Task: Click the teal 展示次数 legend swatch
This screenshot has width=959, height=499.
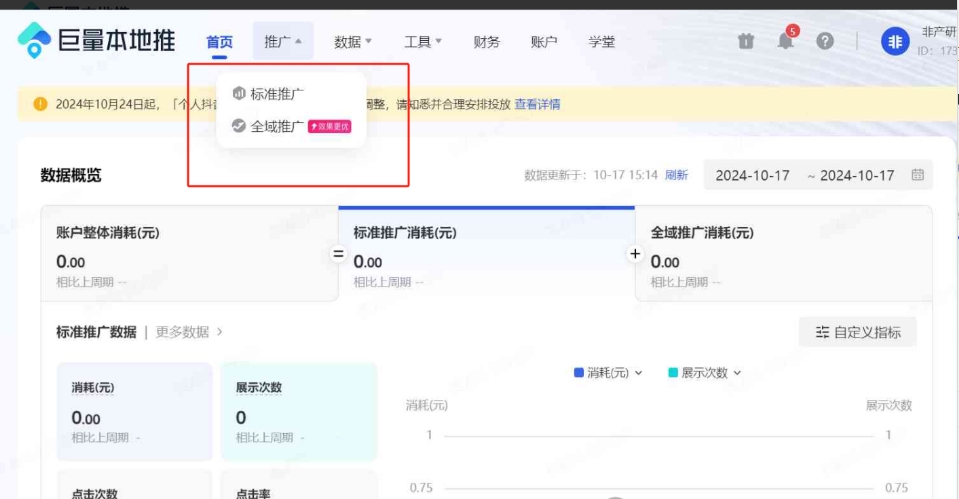Action: pos(673,372)
